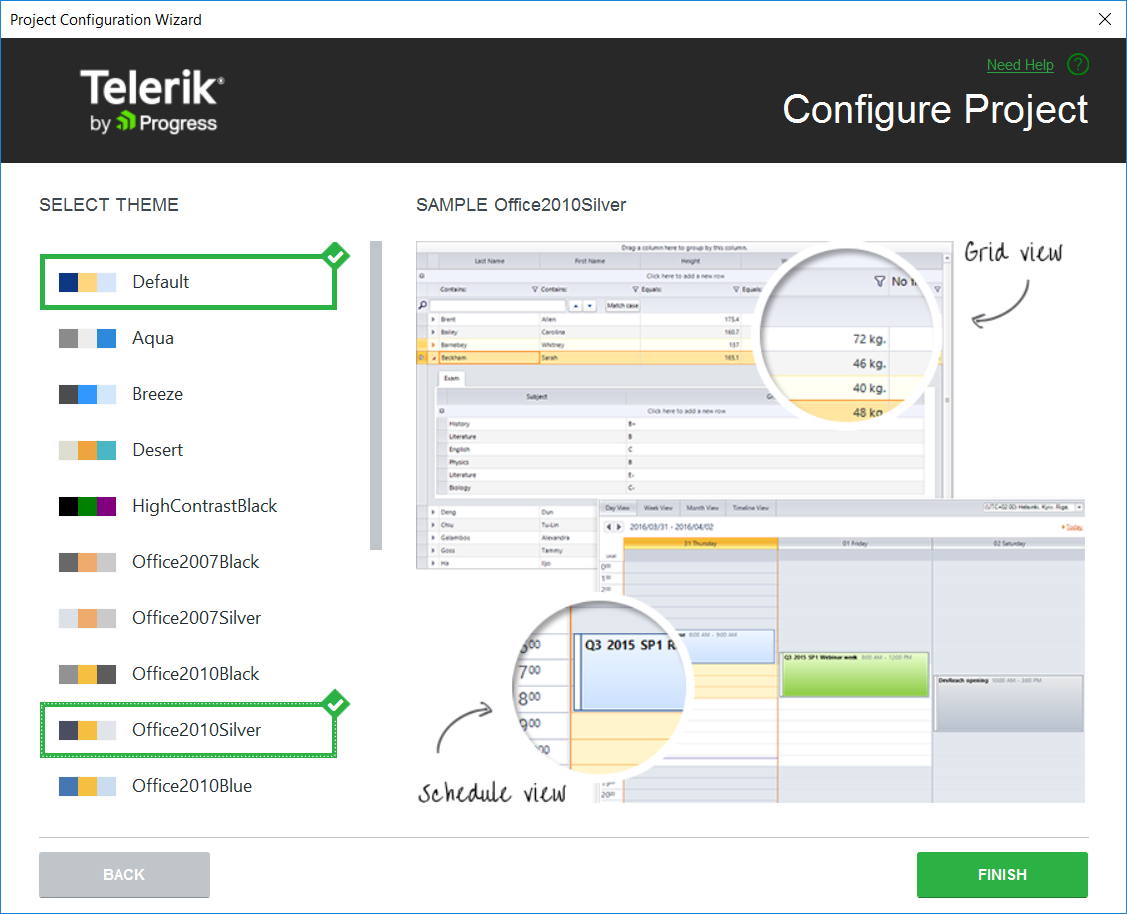Image resolution: width=1127 pixels, height=914 pixels.
Task: Click the Office2007Silver color swatch
Action: (x=87, y=618)
